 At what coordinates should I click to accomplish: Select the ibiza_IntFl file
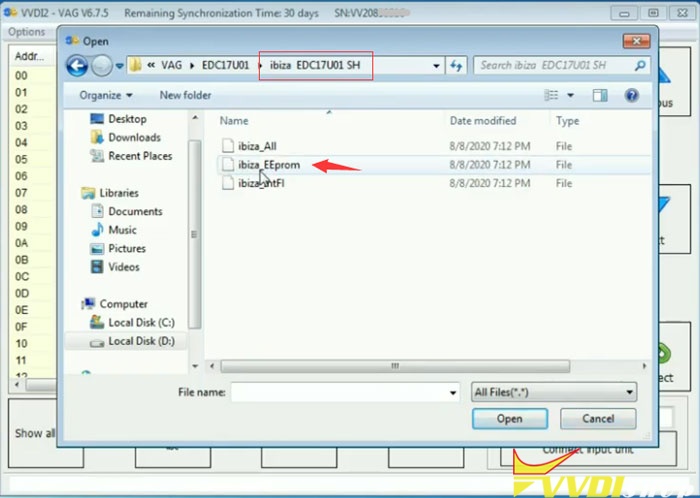[261, 183]
